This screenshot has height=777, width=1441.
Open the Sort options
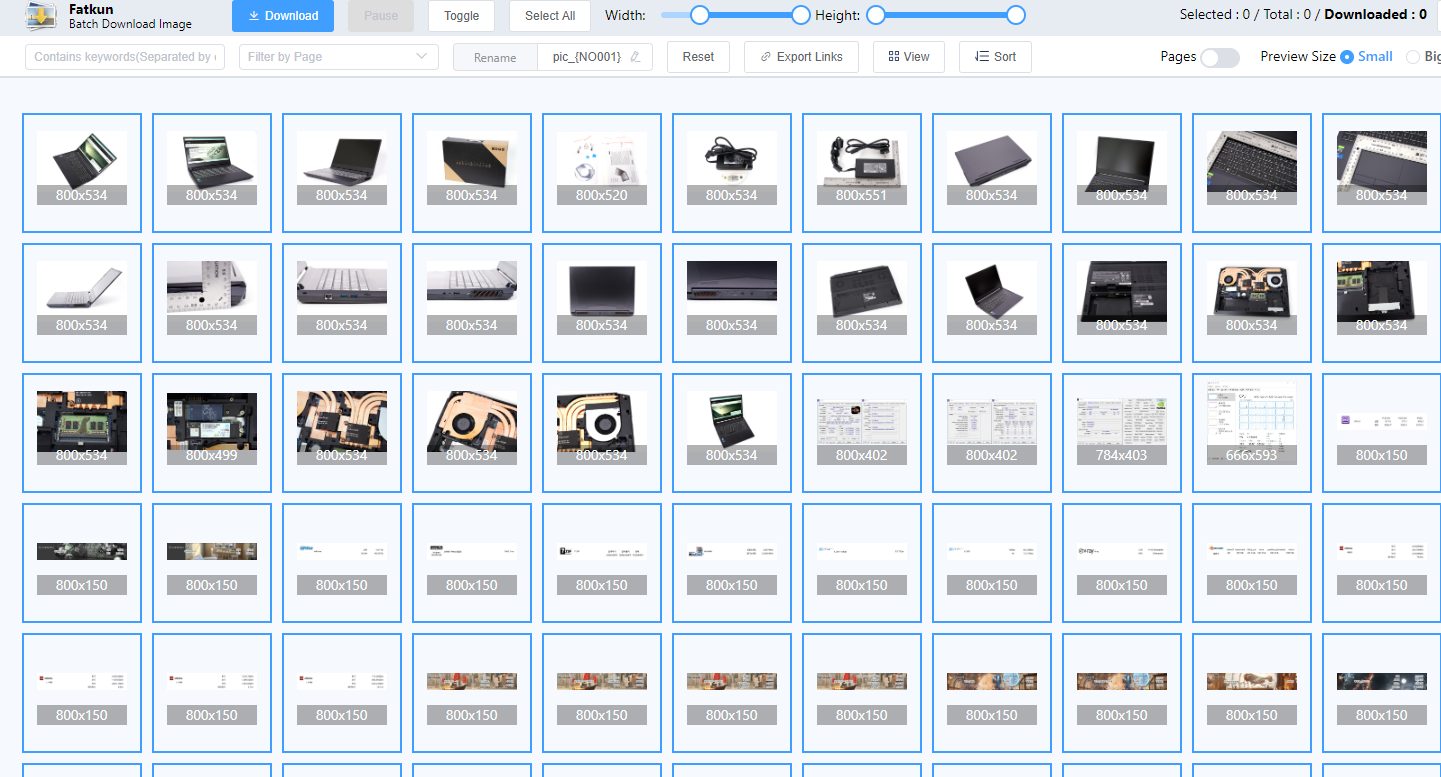[995, 57]
